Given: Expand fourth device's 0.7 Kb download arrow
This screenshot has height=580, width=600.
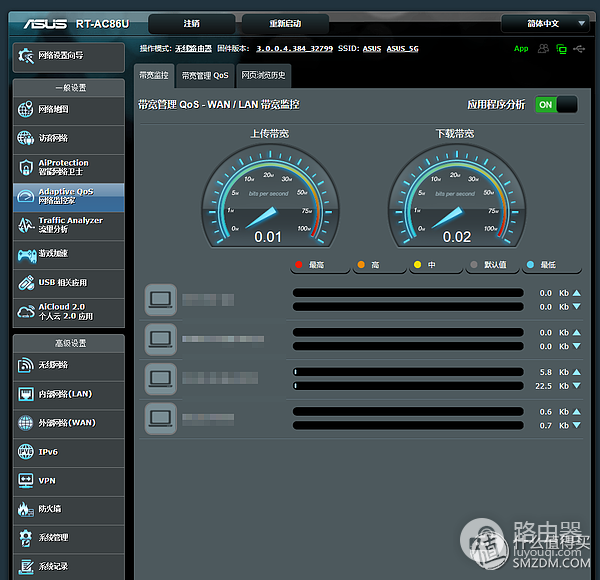Looking at the screenshot, I should tap(576, 426).
